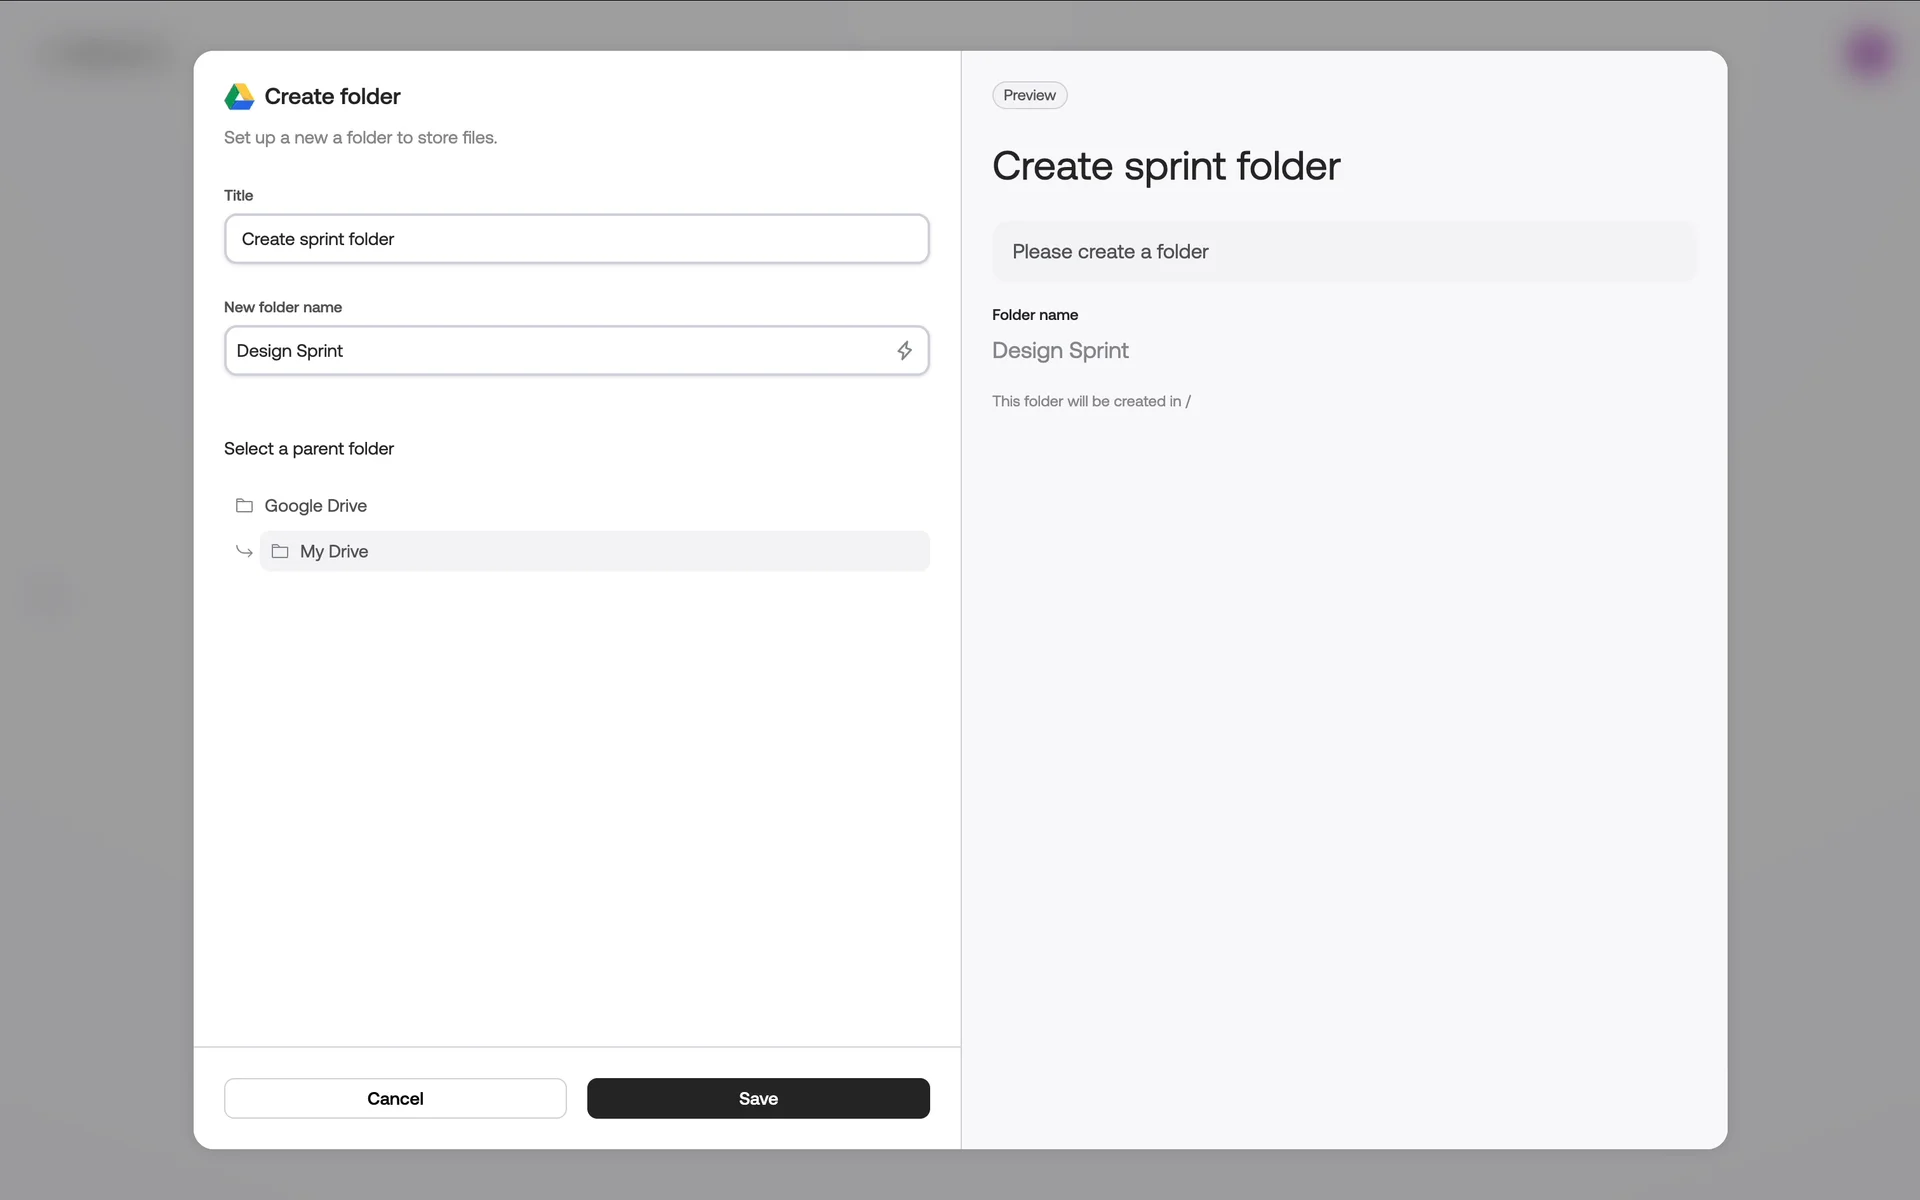Click the nested arrow icon beside My Drive
The image size is (1920, 1200).
click(x=244, y=552)
